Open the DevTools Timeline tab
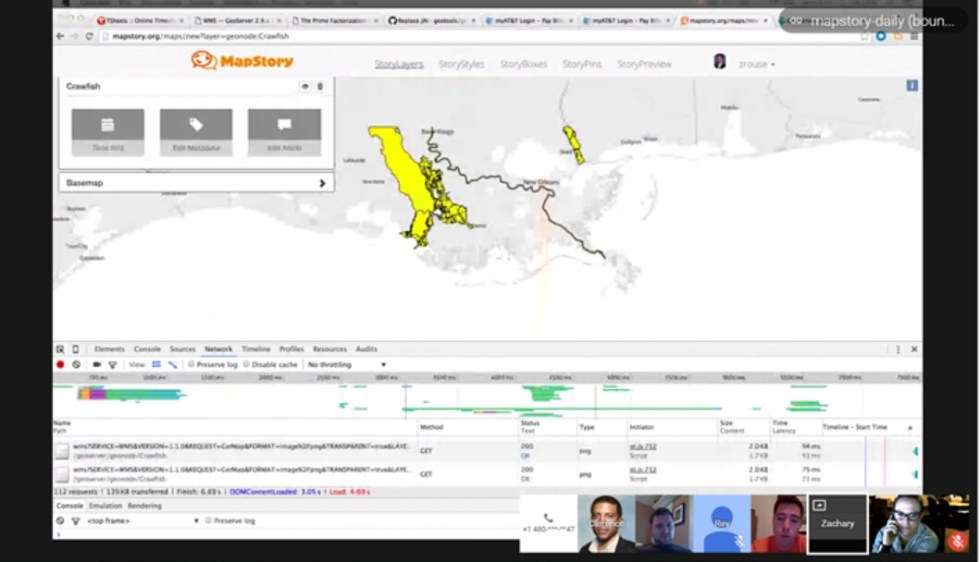 point(256,349)
